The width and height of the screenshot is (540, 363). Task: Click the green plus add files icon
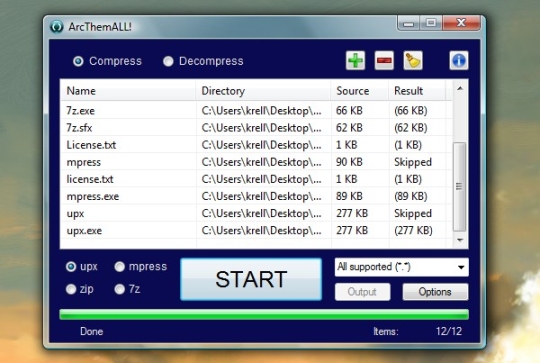(355, 61)
